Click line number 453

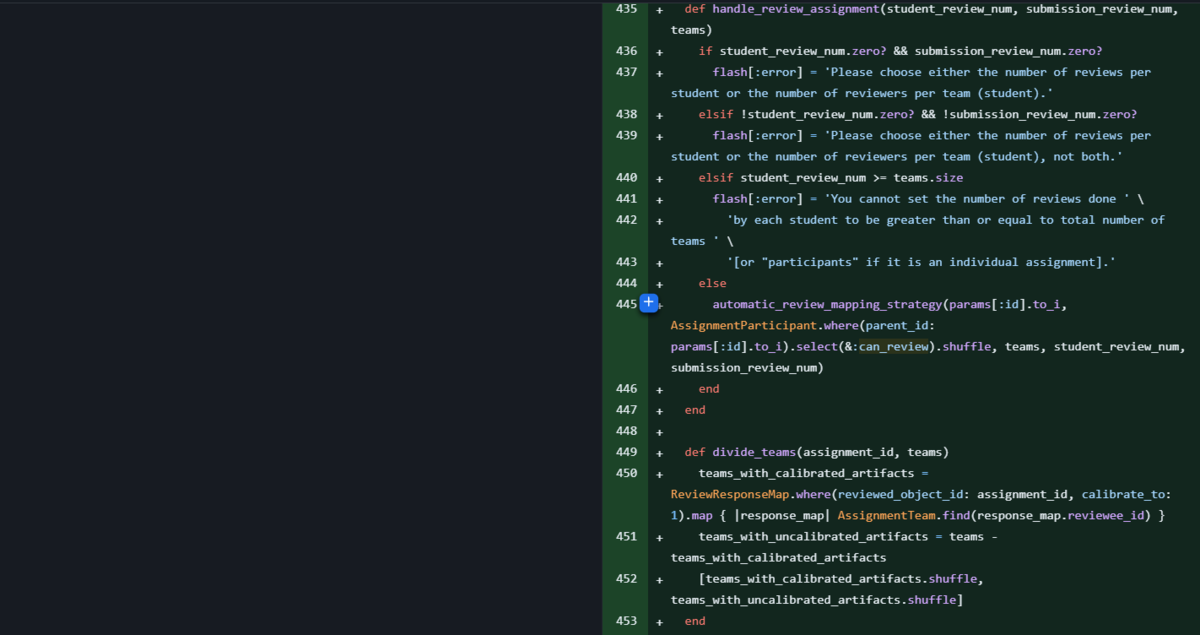click(626, 621)
